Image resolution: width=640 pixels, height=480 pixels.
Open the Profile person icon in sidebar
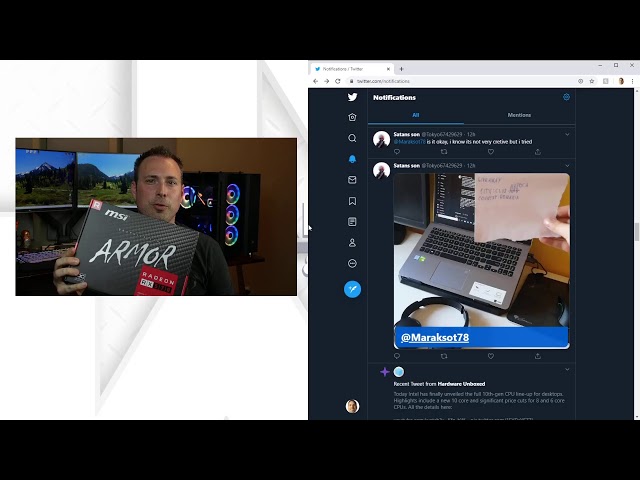(352, 243)
